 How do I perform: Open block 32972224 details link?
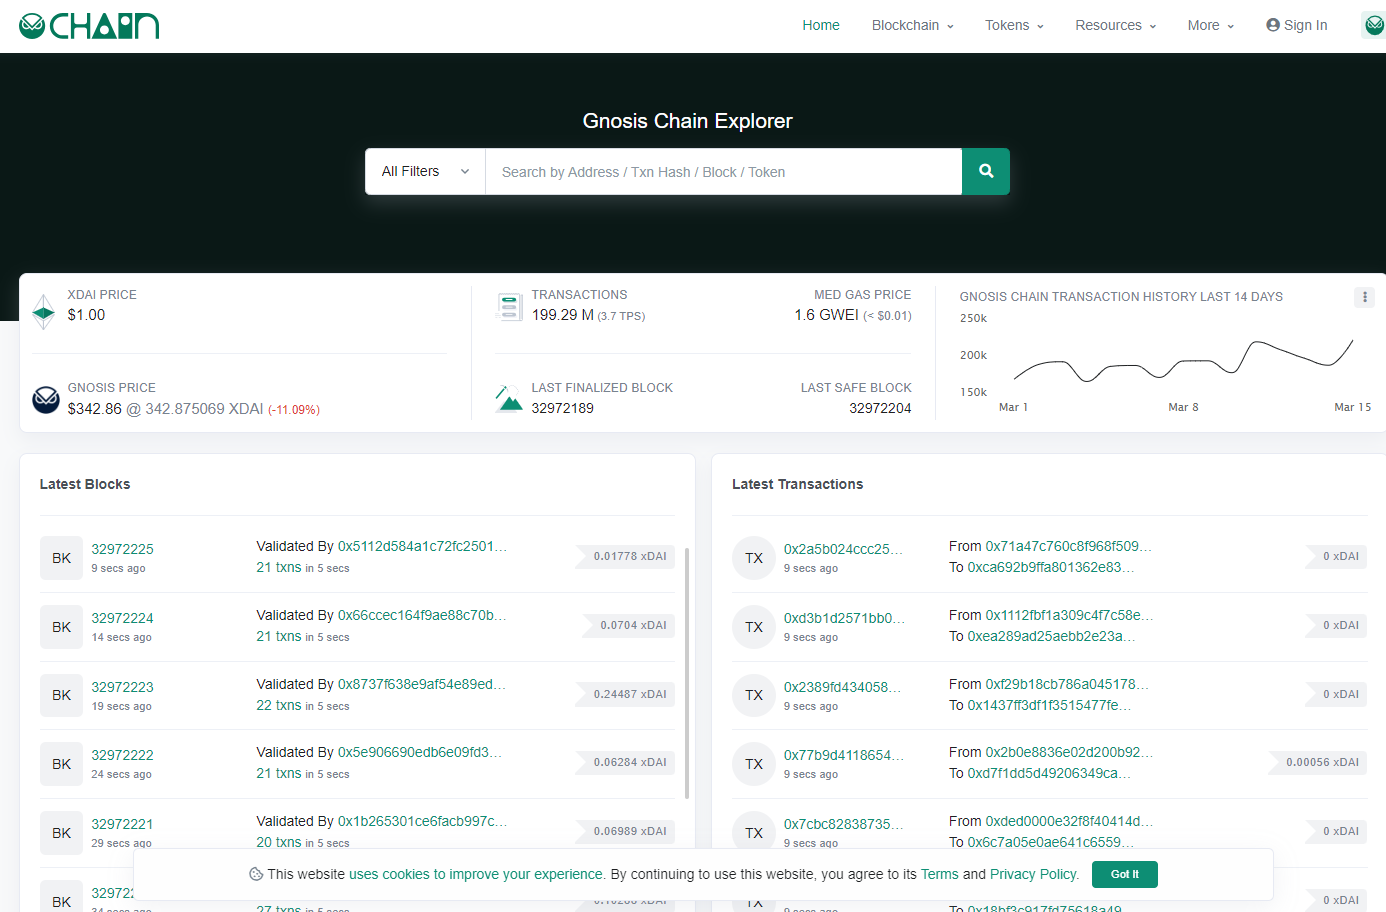[122, 617]
